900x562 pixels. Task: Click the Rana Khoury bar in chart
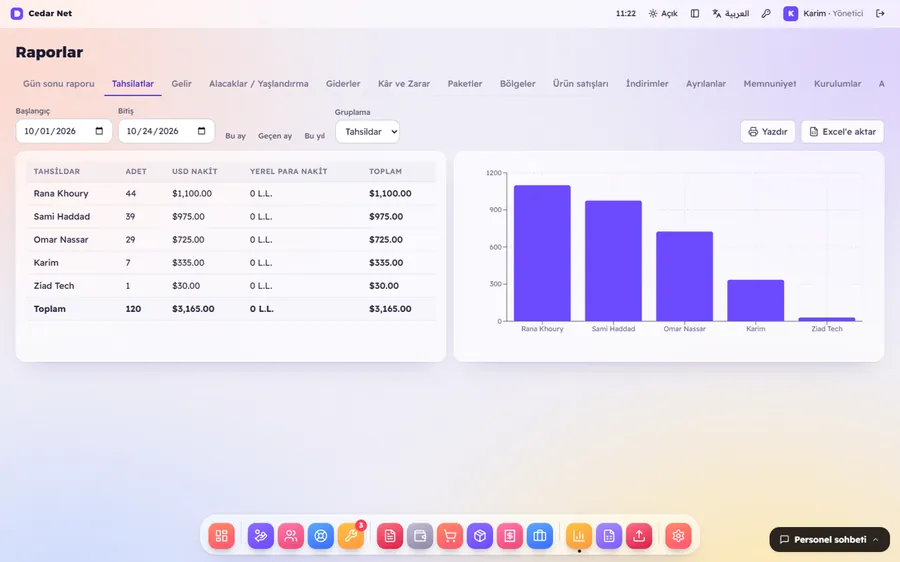(542, 253)
